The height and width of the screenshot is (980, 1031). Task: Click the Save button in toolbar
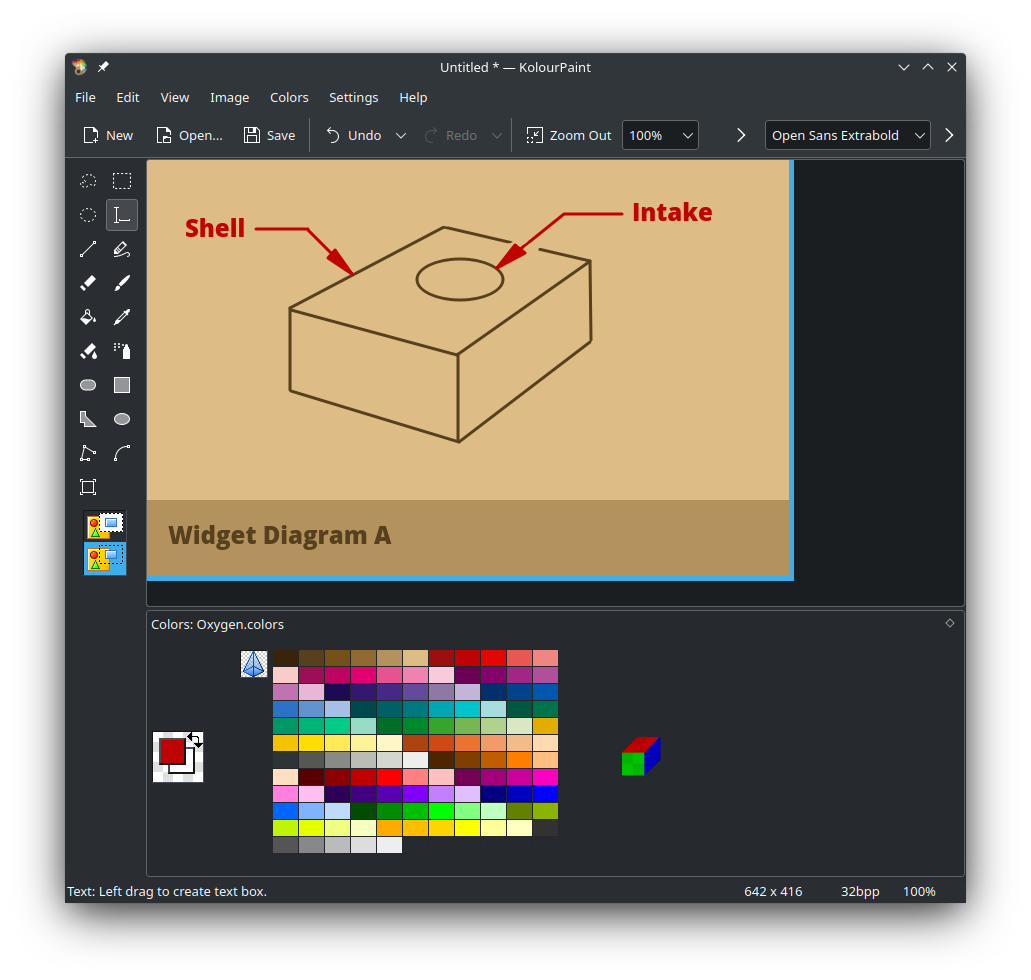[269, 135]
